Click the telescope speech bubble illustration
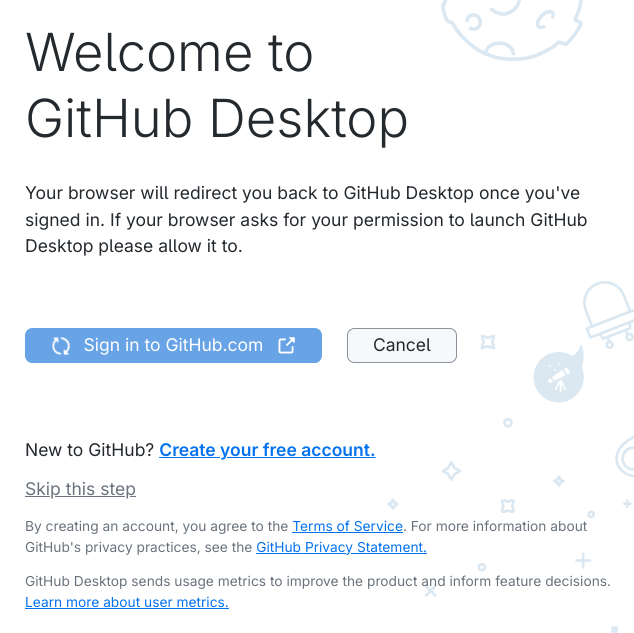The height and width of the screenshot is (633, 634). (x=559, y=374)
